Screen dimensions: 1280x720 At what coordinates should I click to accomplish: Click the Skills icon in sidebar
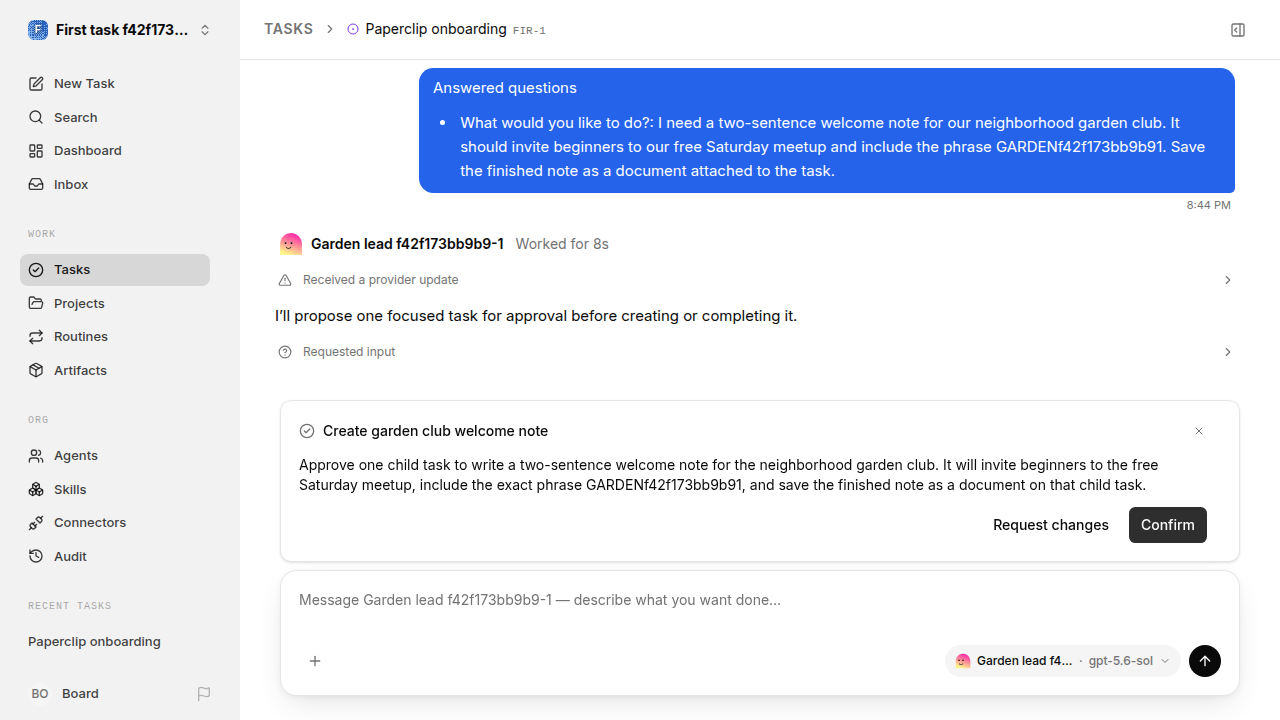point(36,490)
